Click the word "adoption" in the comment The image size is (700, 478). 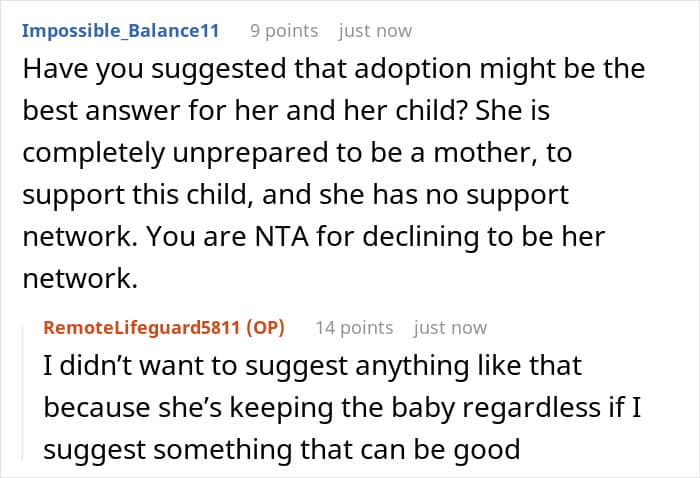(x=379, y=72)
